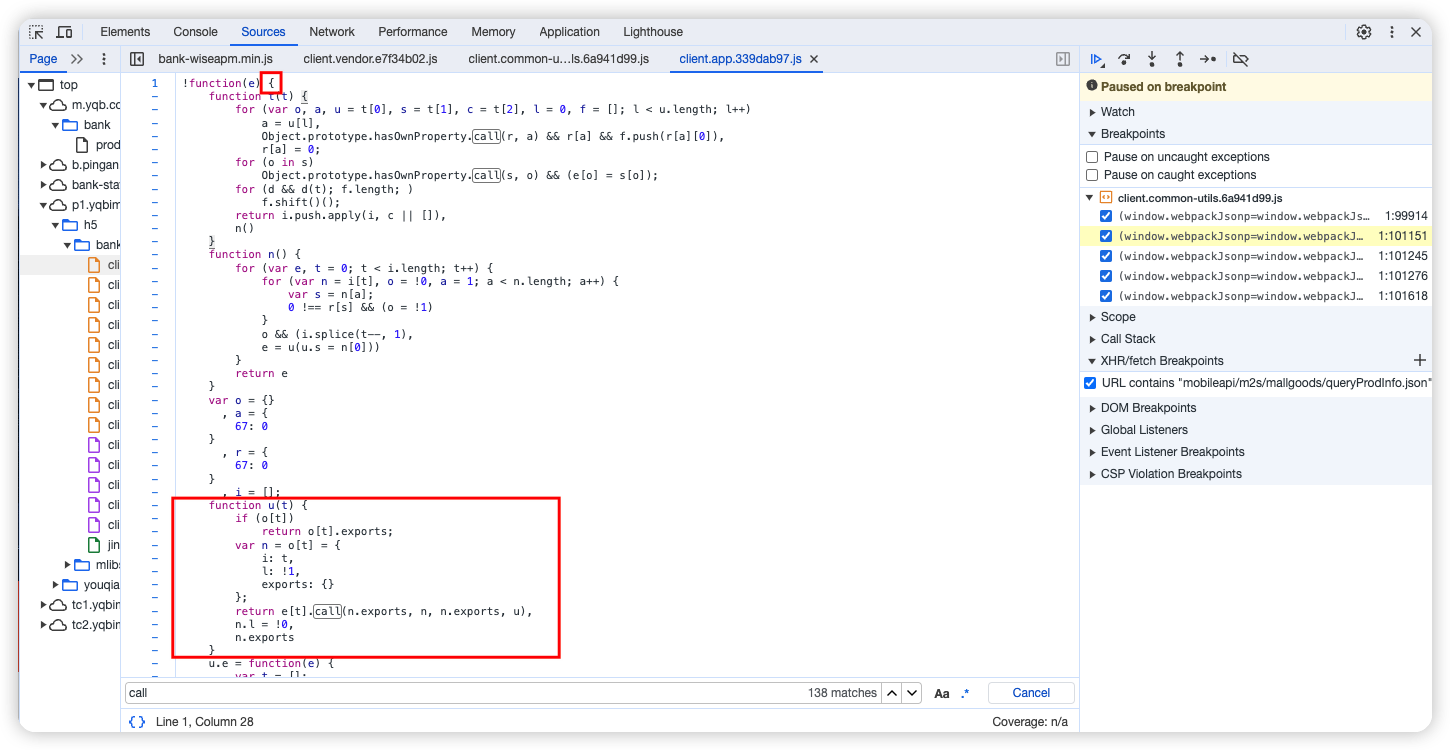Cancel the in-file search
Screen dimensions: 1450x750
point(1031,693)
